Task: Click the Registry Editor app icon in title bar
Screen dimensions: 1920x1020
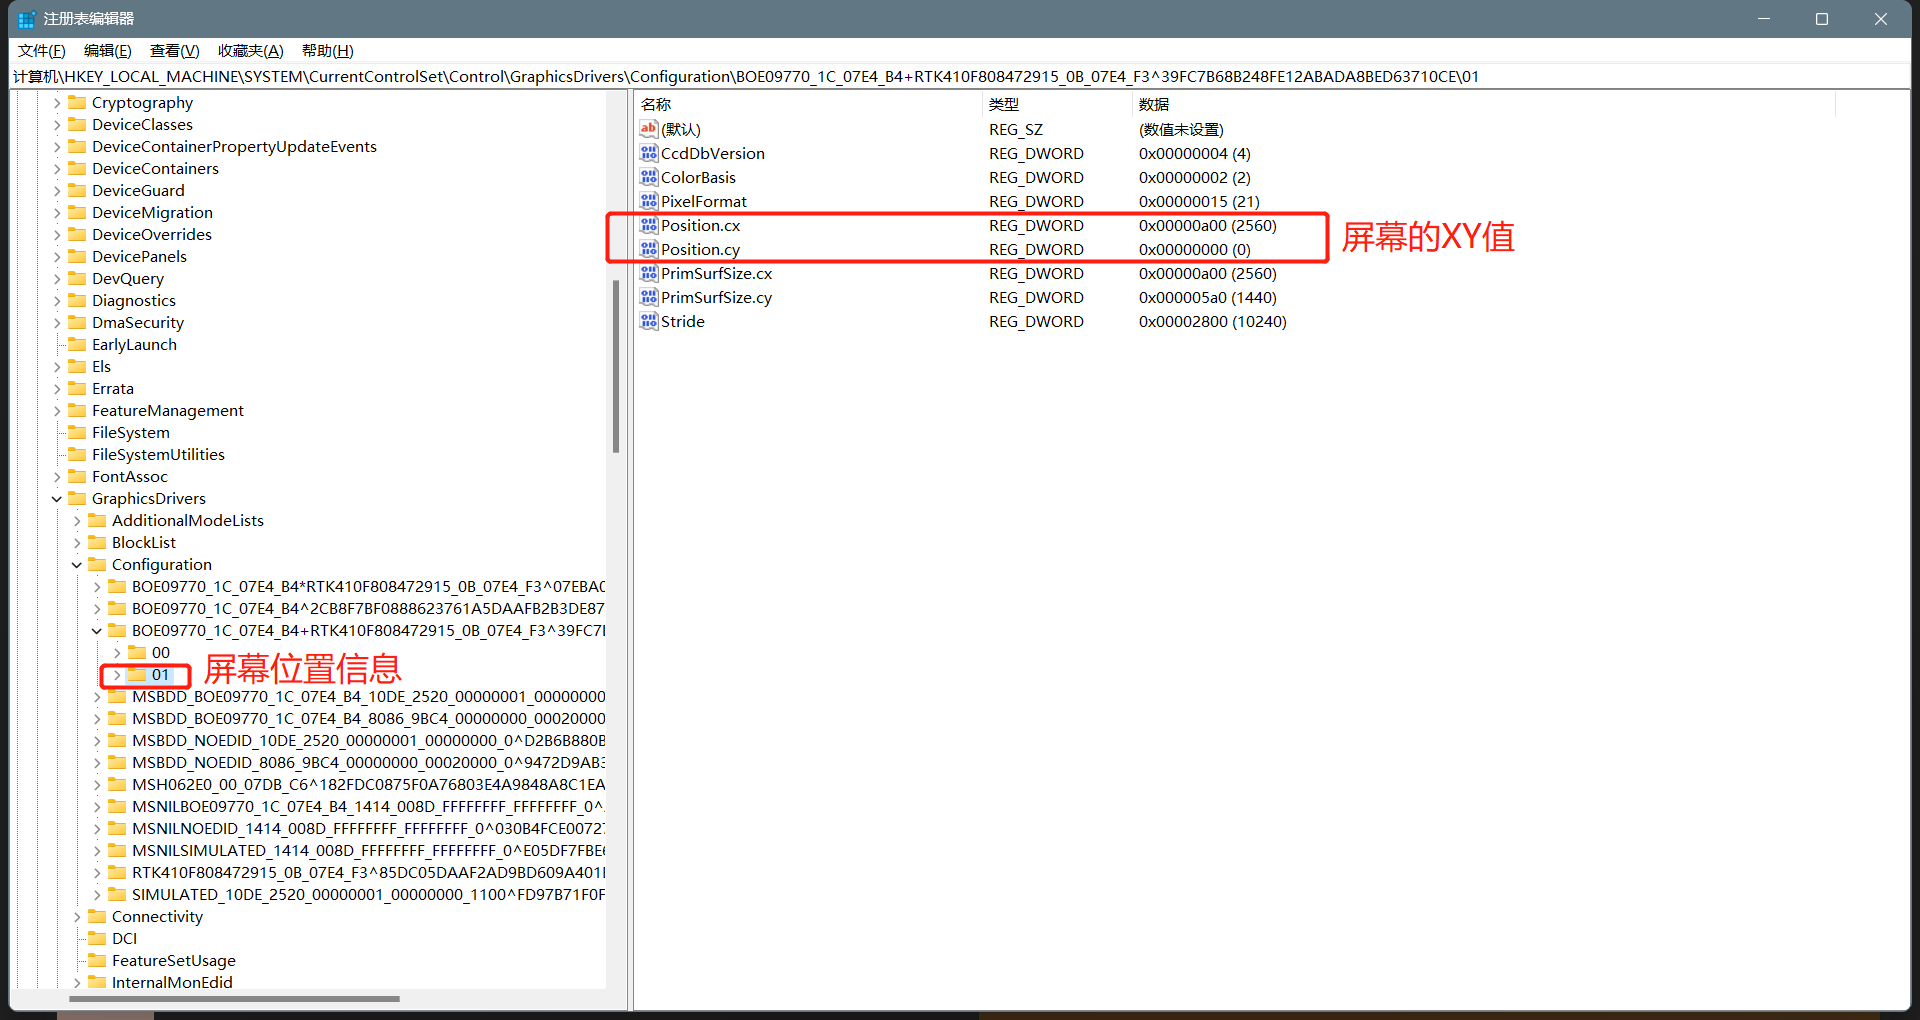Action: pos(26,19)
